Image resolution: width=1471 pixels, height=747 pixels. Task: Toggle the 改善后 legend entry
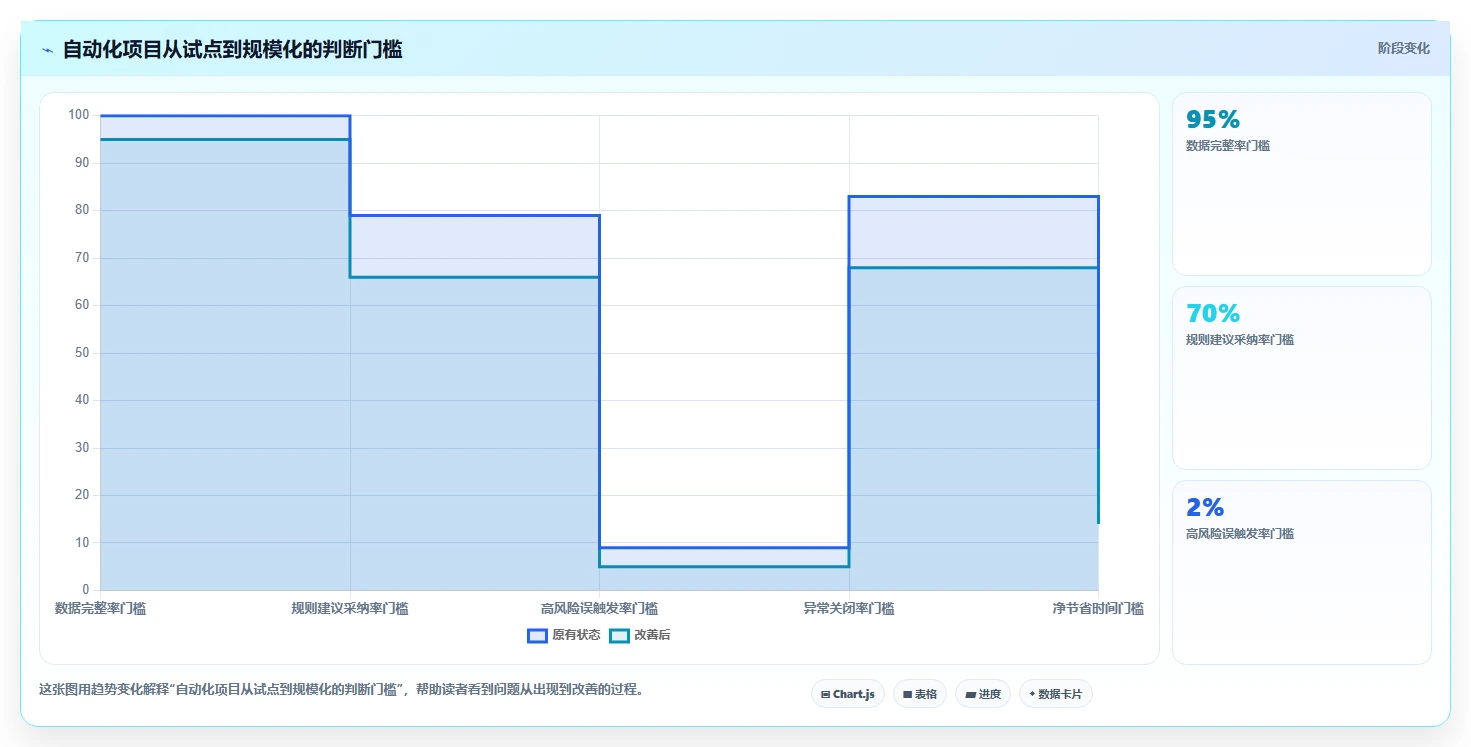tap(640, 635)
